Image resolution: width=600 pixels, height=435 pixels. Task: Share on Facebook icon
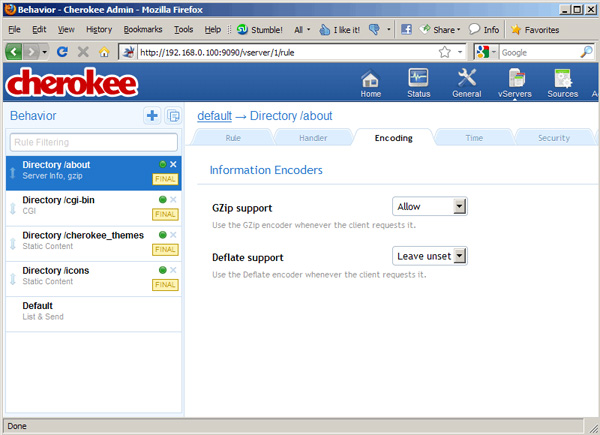(x=406, y=29)
